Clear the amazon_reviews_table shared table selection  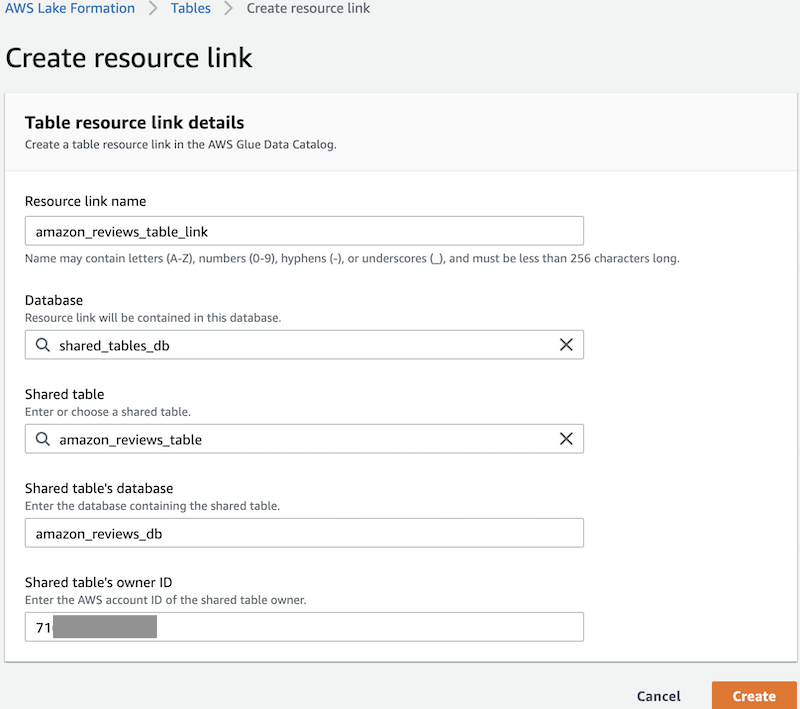566,439
